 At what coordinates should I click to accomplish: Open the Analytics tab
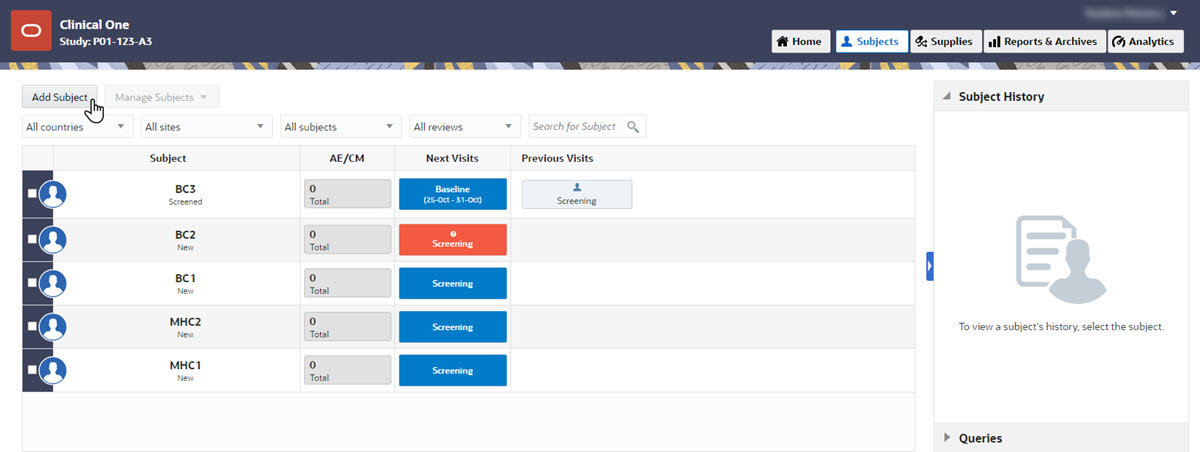[1145, 41]
